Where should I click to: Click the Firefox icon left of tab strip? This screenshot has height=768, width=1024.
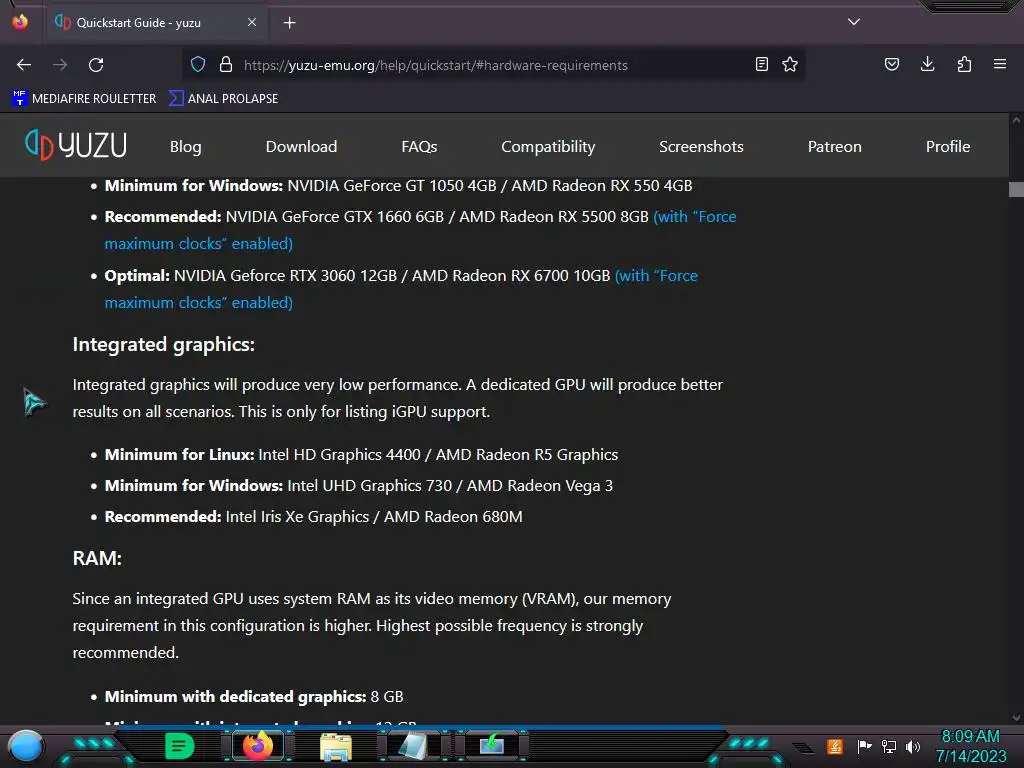point(20,22)
